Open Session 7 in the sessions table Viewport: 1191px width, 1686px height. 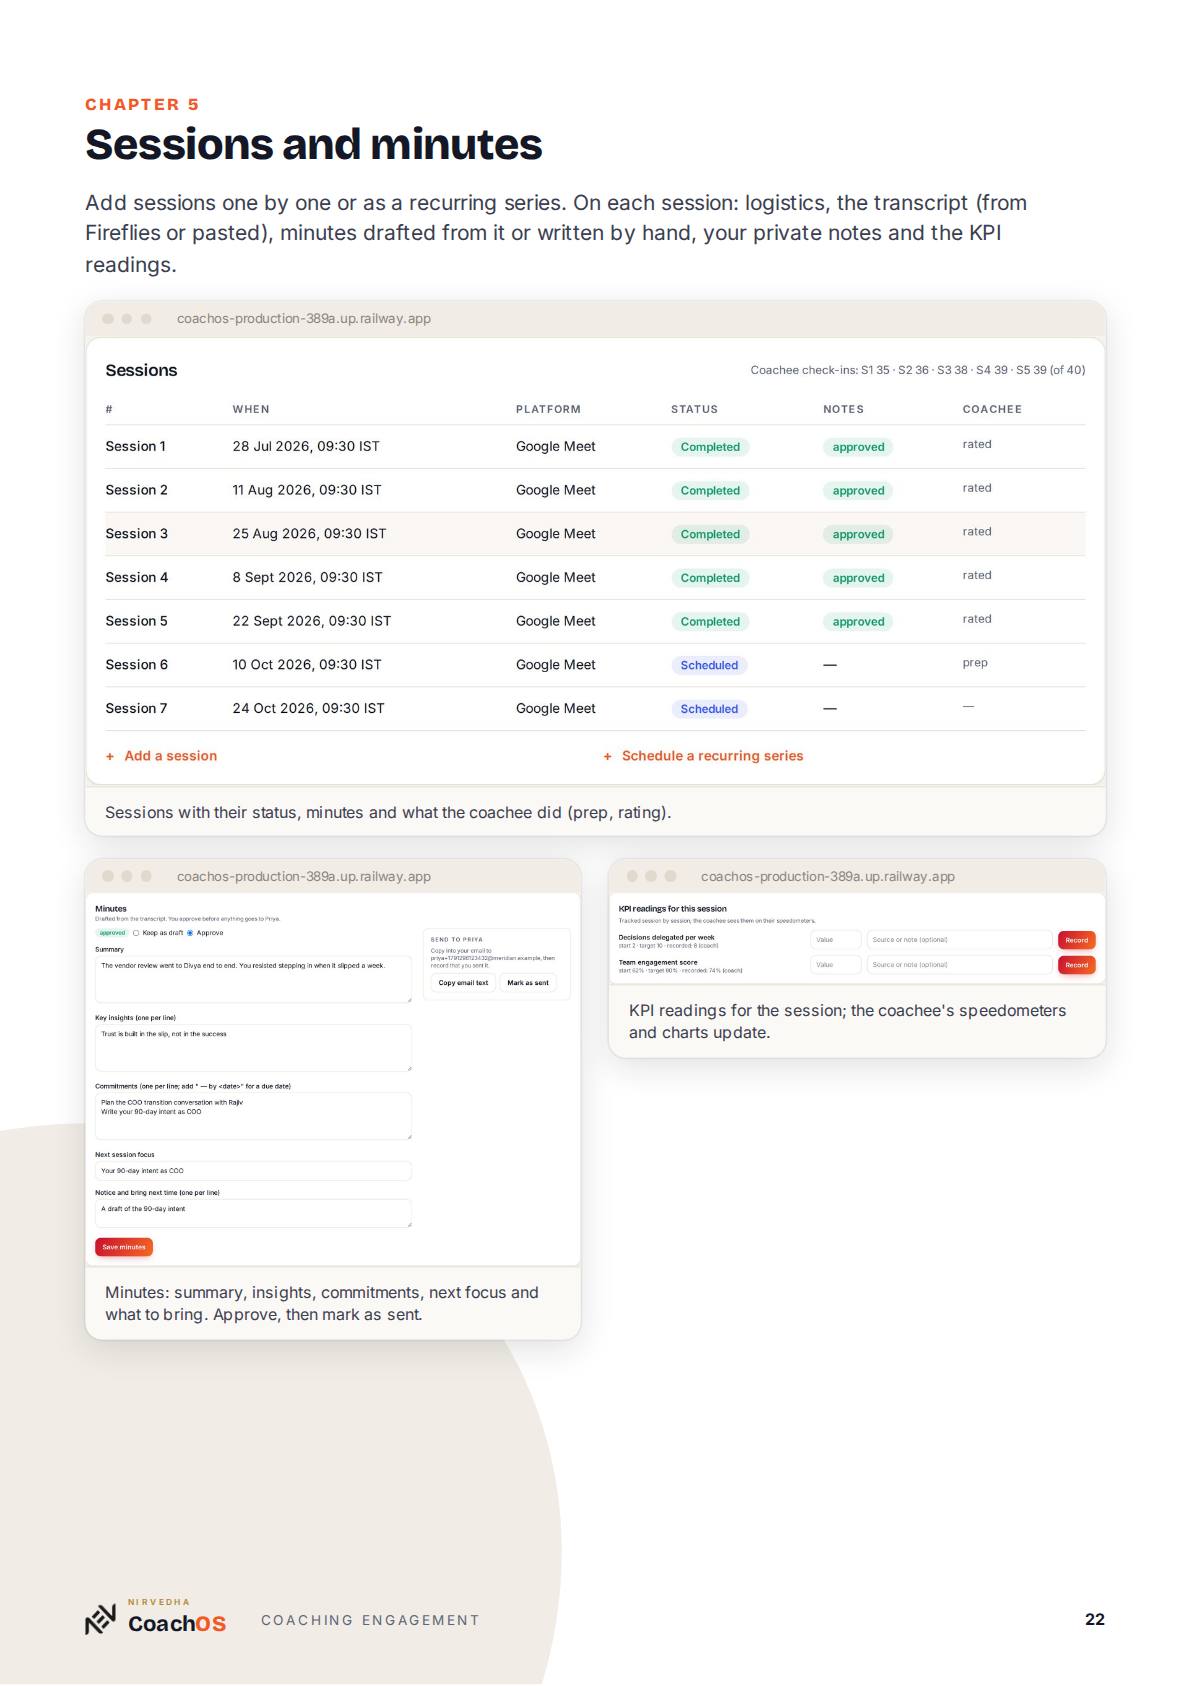pos(595,709)
